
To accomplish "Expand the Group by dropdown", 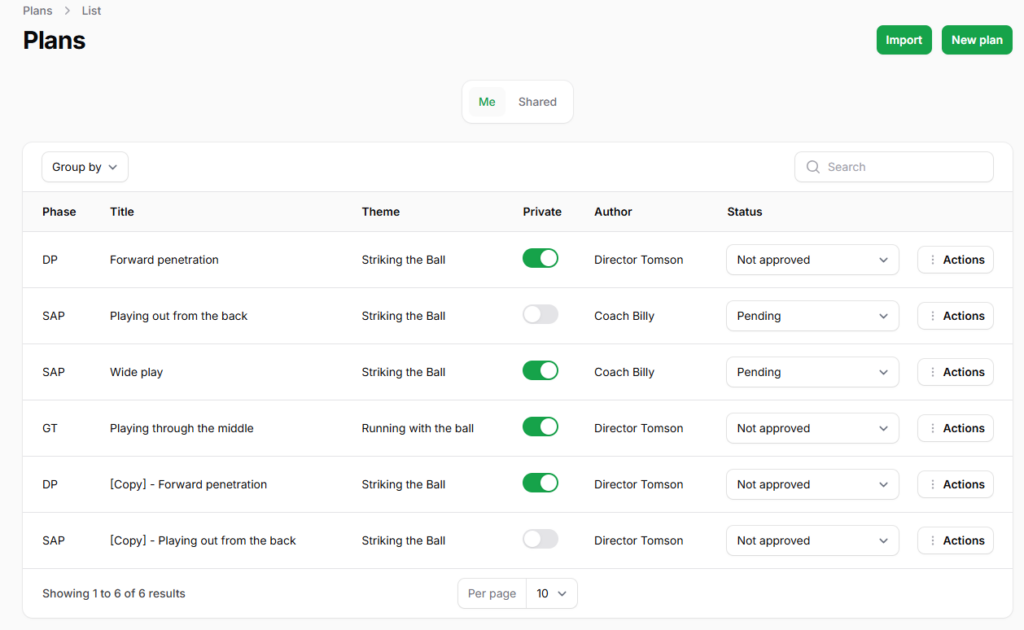I will pyautogui.click(x=85, y=167).
